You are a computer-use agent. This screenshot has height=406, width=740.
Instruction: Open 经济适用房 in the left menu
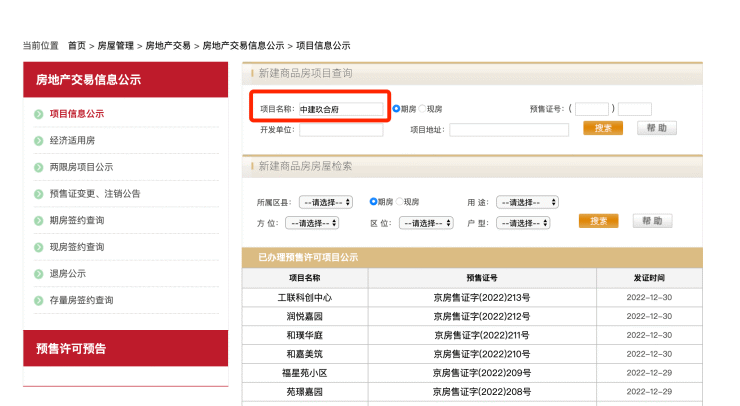[72, 140]
